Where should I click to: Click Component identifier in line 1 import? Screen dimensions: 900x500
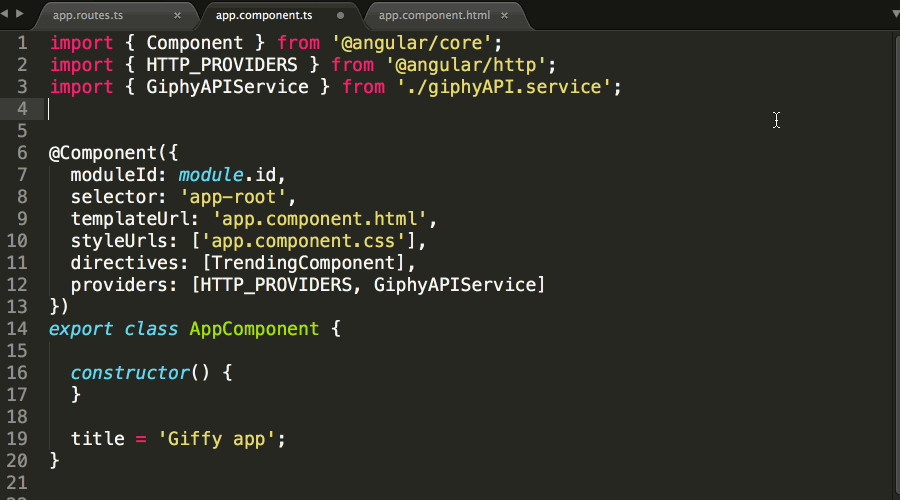pyautogui.click(x=195, y=43)
